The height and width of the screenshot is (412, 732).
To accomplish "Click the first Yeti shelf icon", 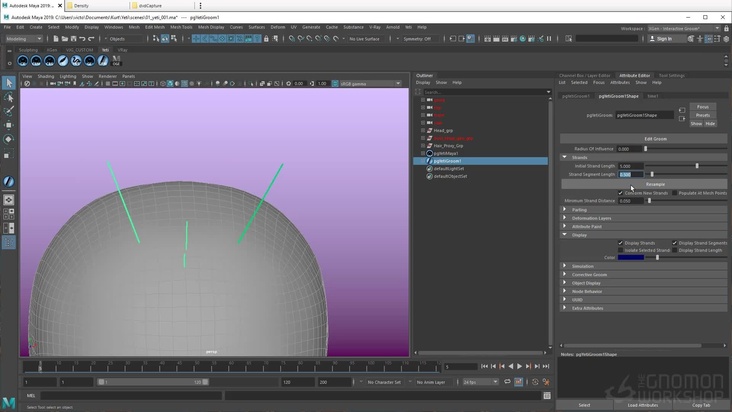I will click(x=23, y=61).
